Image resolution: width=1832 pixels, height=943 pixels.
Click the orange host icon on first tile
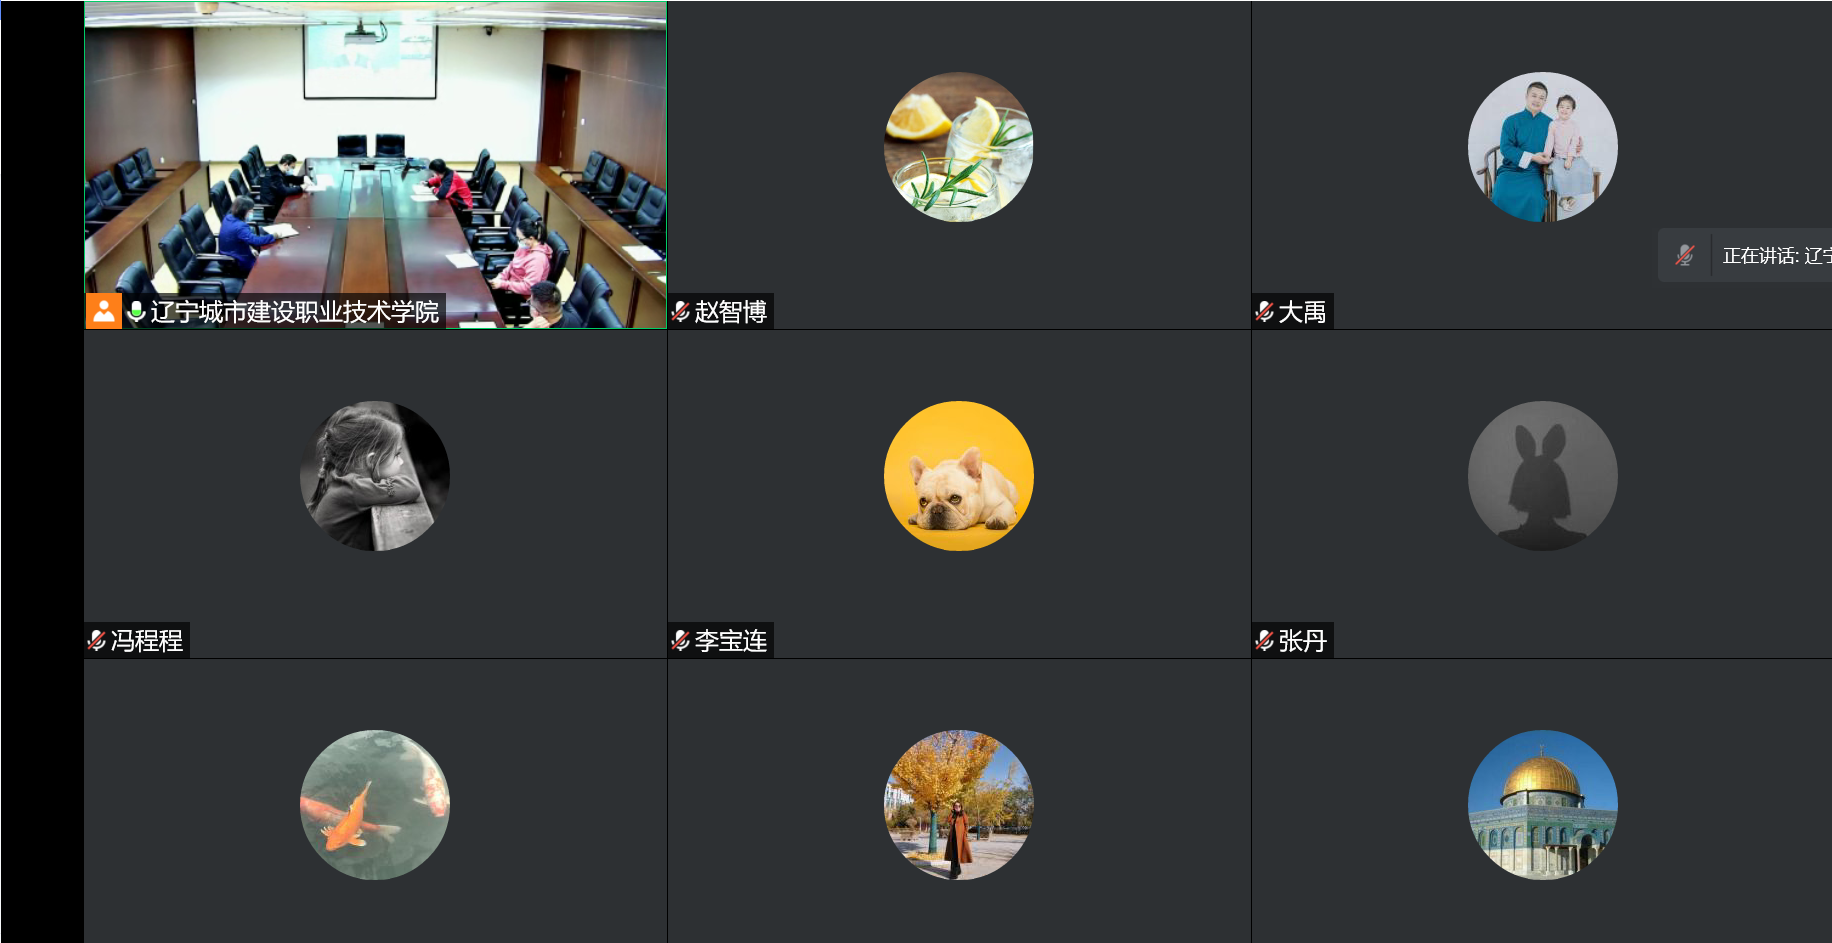104,311
